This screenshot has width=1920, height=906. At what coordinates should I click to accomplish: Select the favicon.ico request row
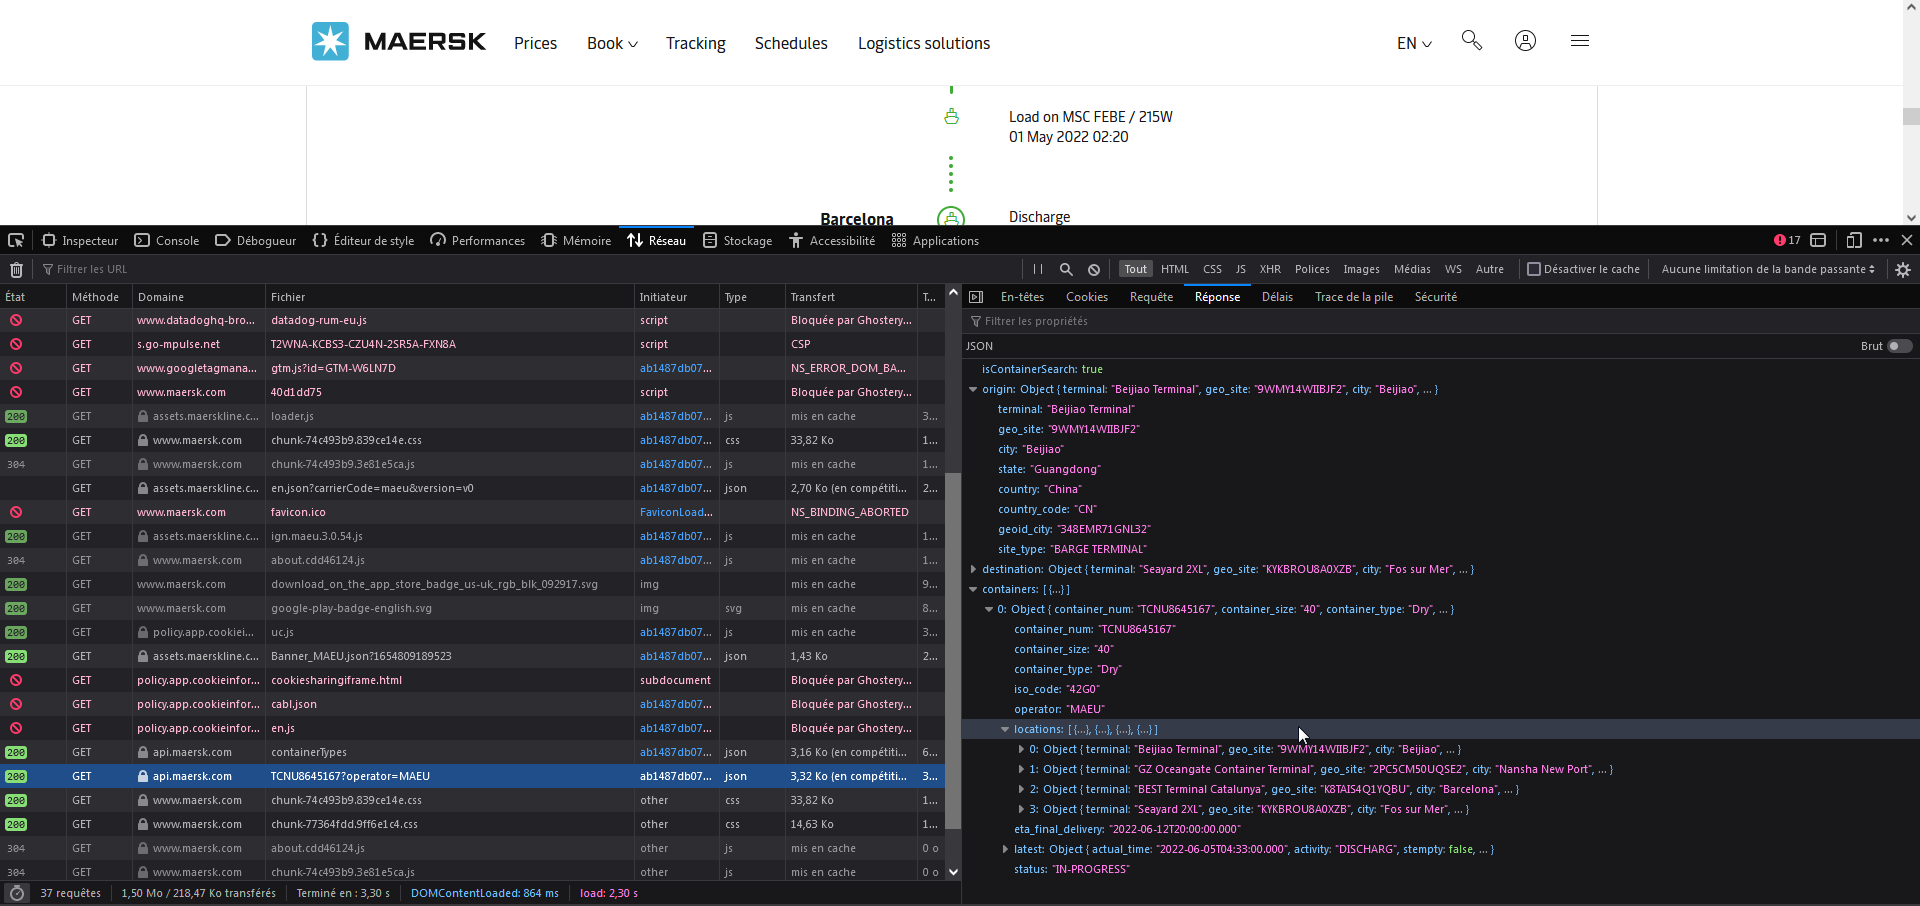click(472, 512)
